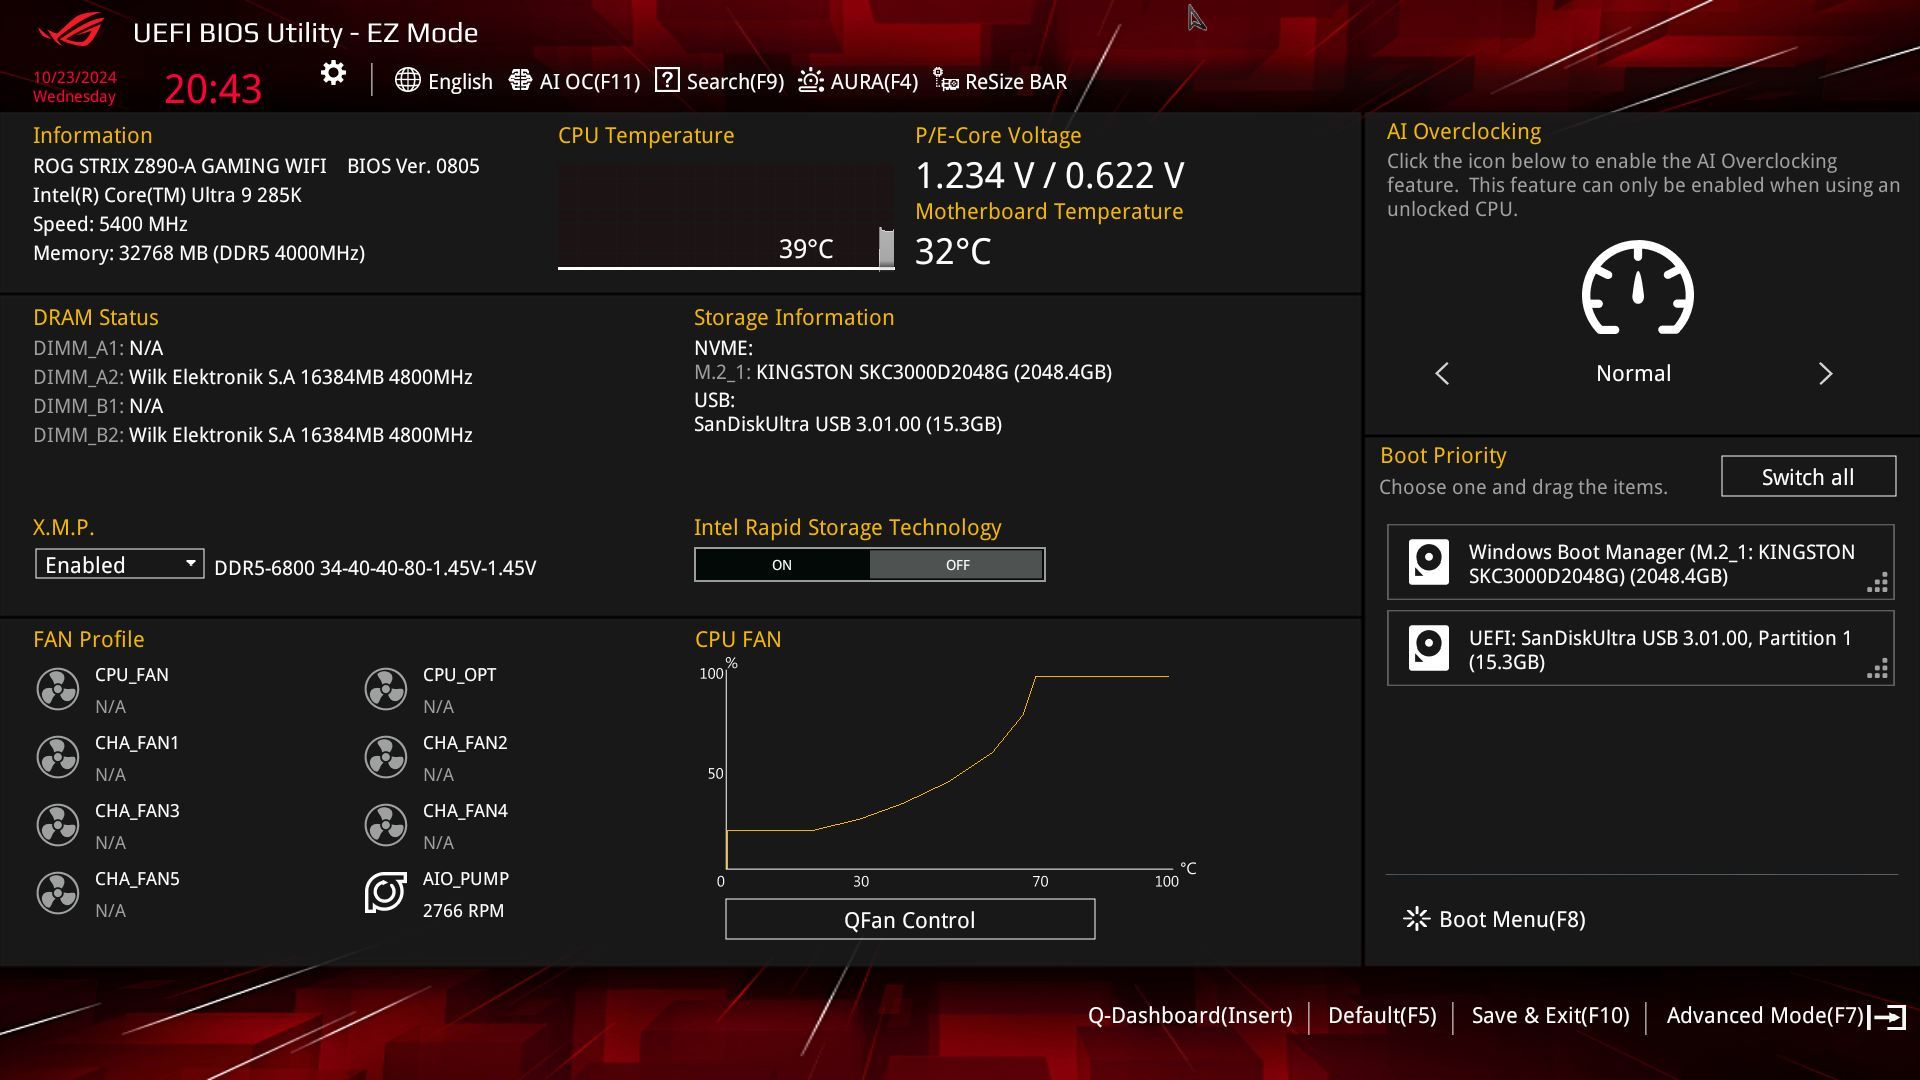Click the ReSize BAR icon
The width and height of the screenshot is (1920, 1080).
click(x=946, y=80)
